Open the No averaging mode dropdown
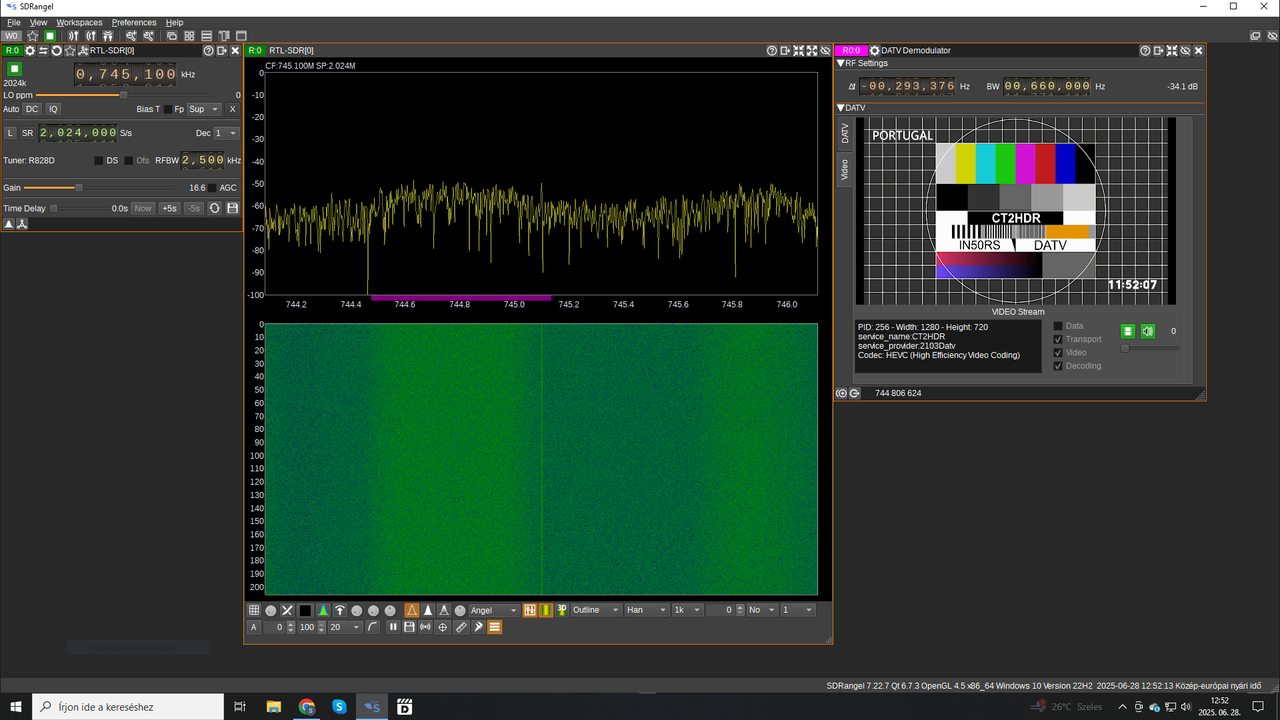Image resolution: width=1280 pixels, height=720 pixels. 761,610
